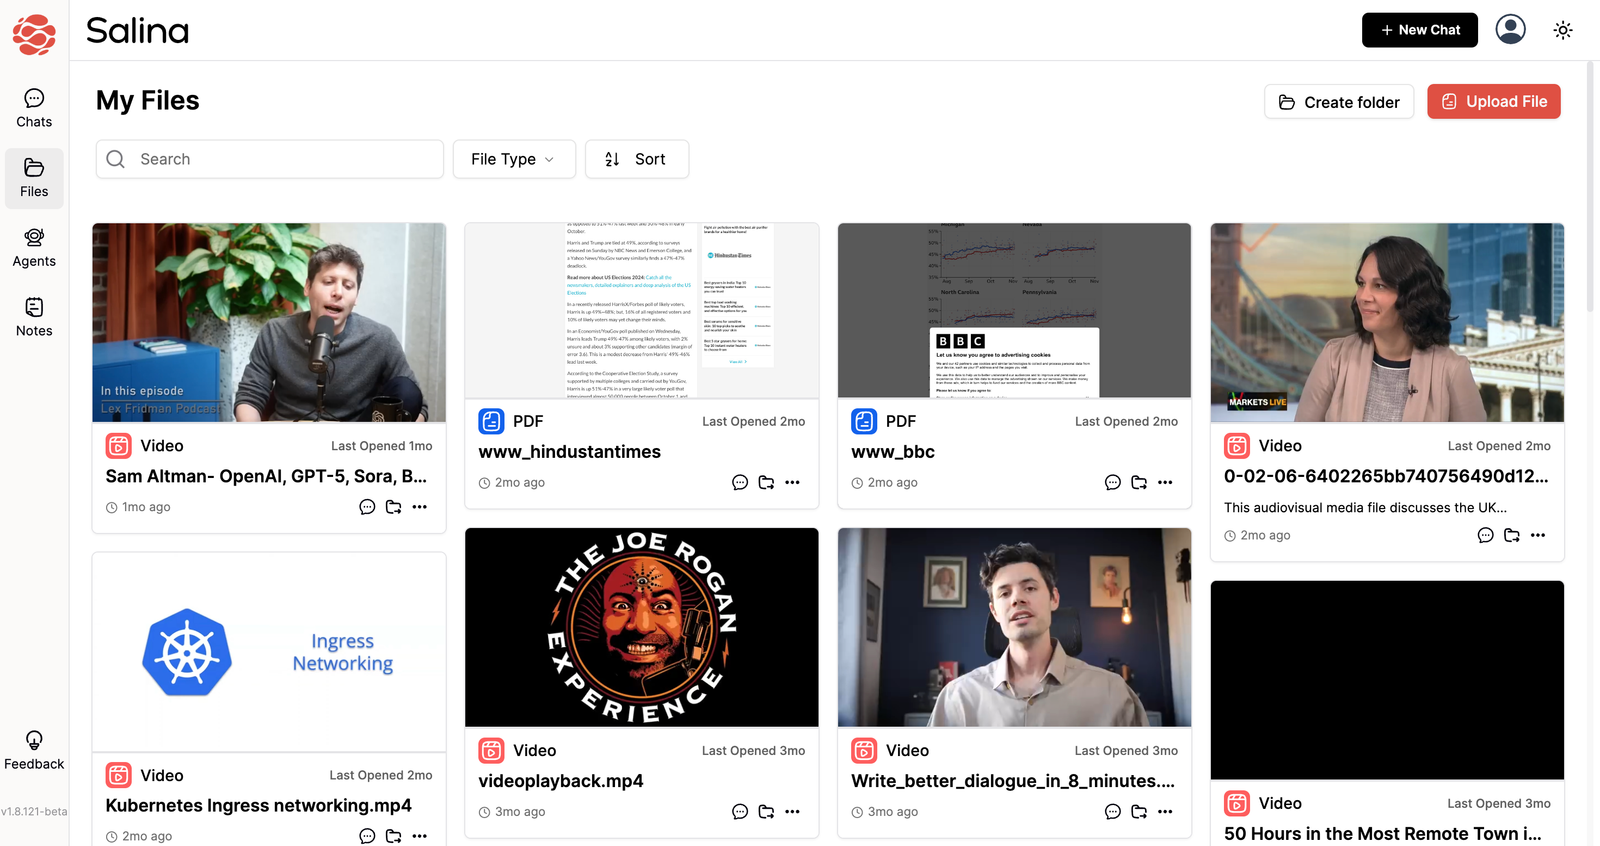Open www_bbc PDF thumbnail
Image resolution: width=1600 pixels, height=846 pixels.
pyautogui.click(x=1014, y=310)
